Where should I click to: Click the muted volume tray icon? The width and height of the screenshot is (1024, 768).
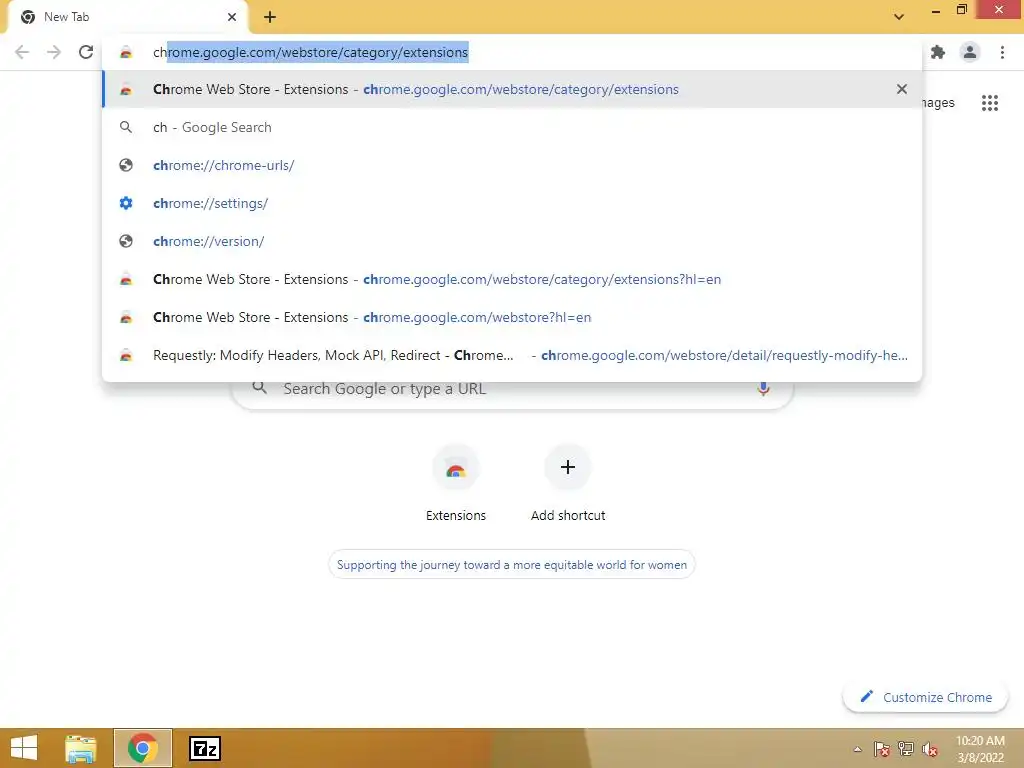pyautogui.click(x=930, y=749)
